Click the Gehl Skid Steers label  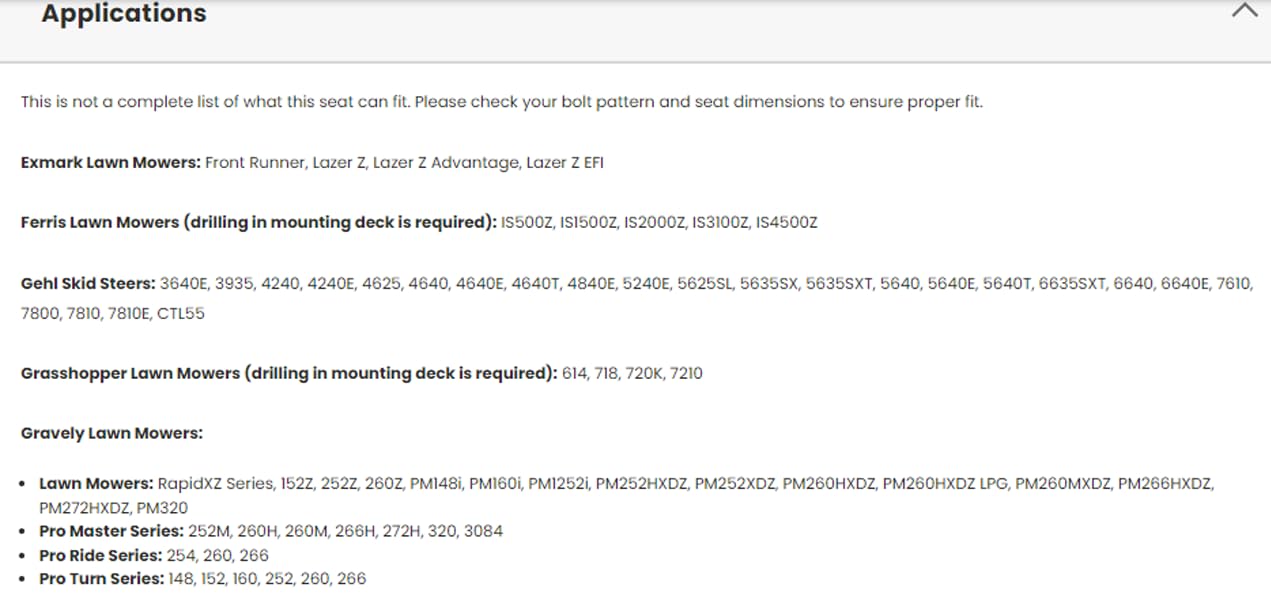[x=89, y=283]
